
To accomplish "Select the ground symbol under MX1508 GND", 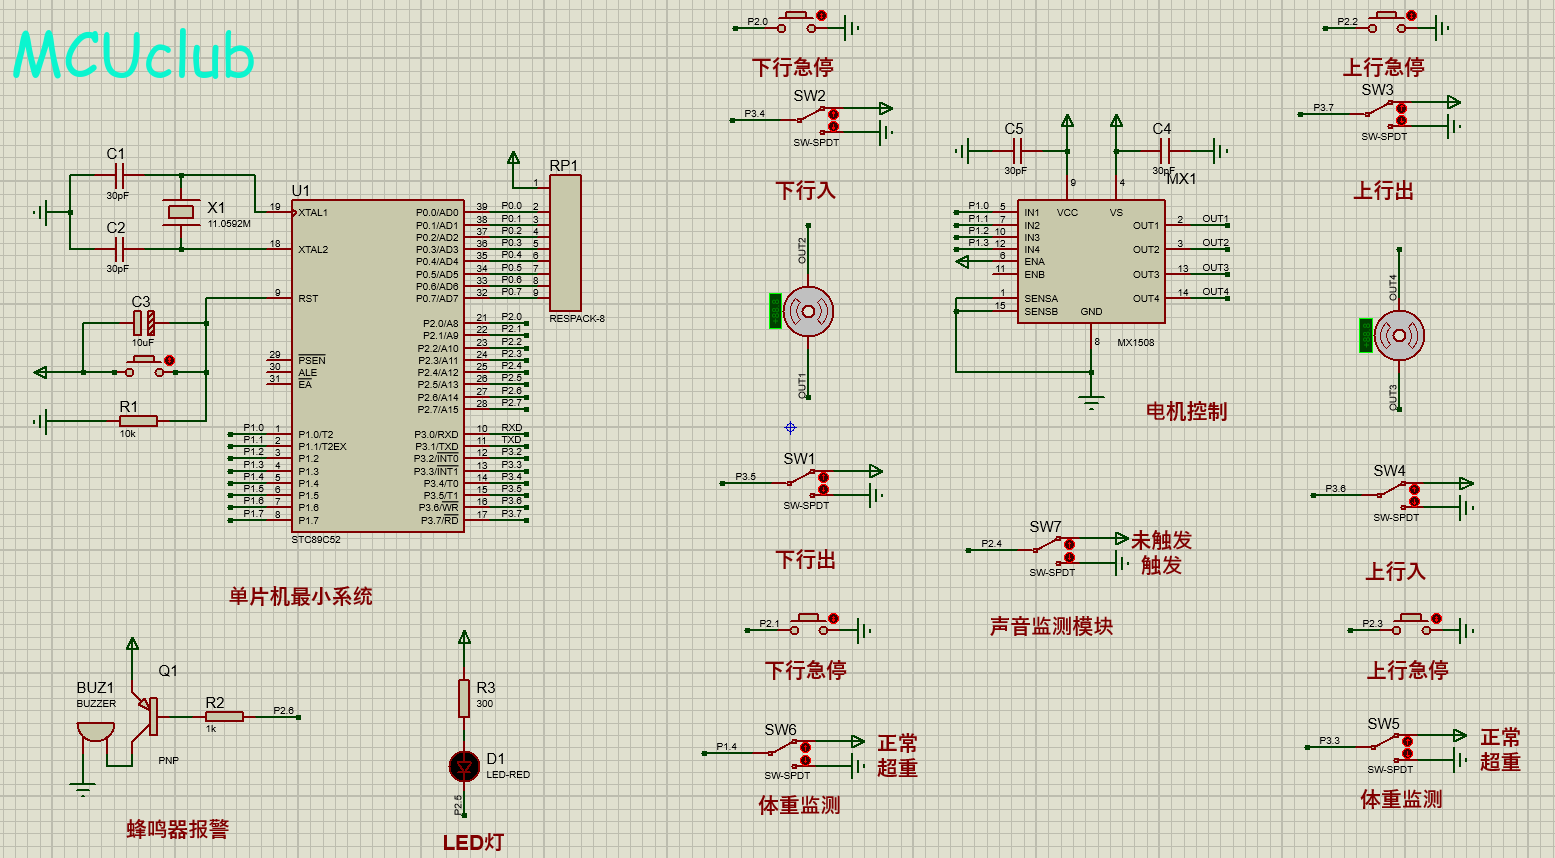I will [1091, 403].
